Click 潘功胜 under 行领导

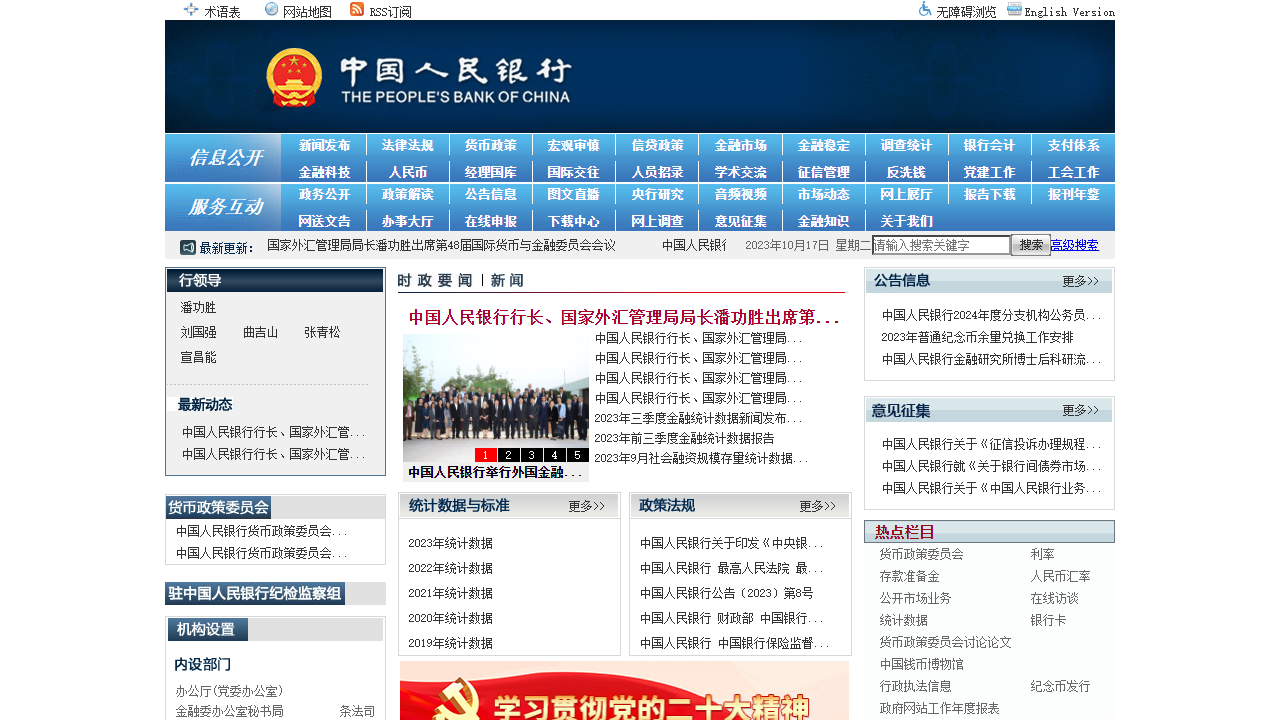pos(197,307)
